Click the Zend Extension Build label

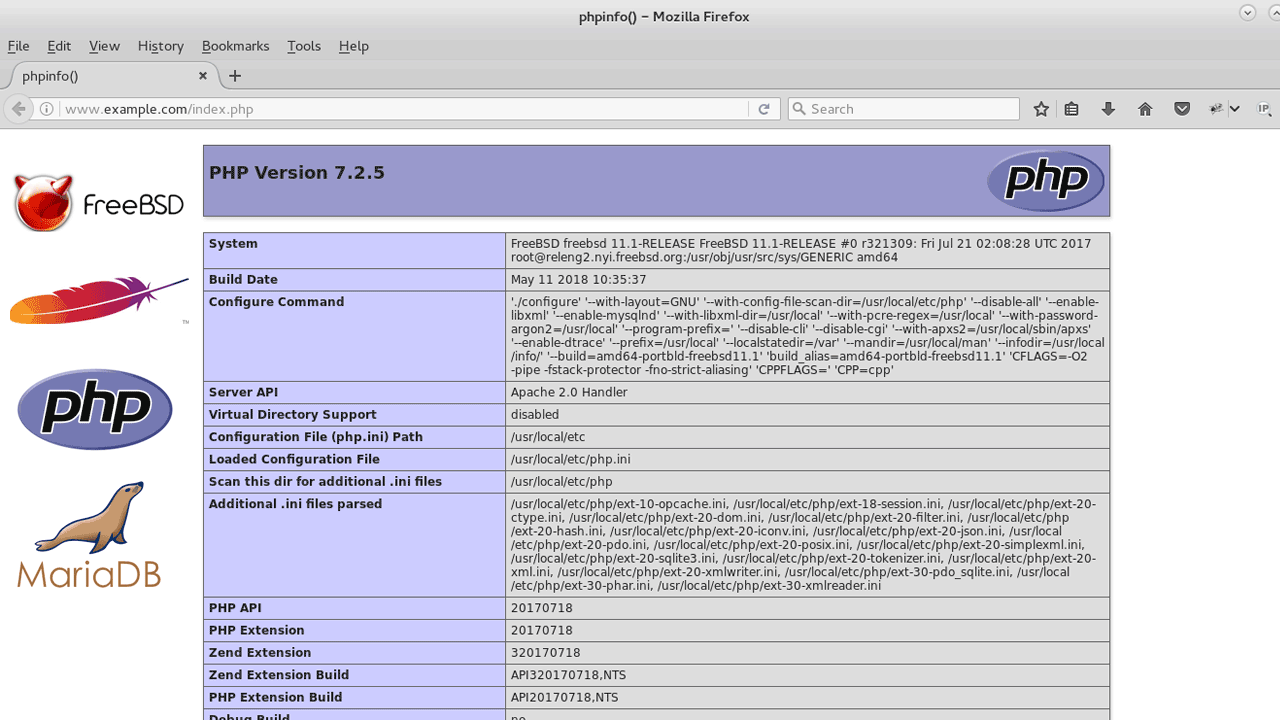(x=279, y=675)
